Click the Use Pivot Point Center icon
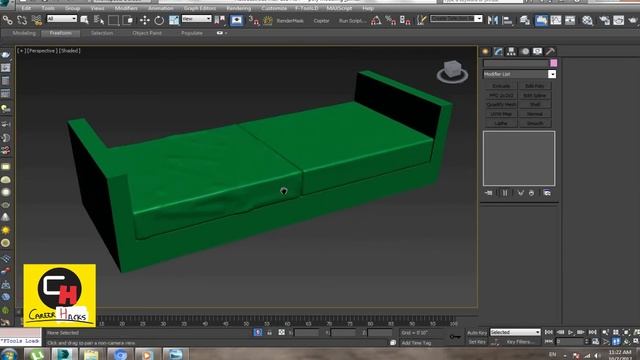640x360 pixels. click(x=220, y=20)
